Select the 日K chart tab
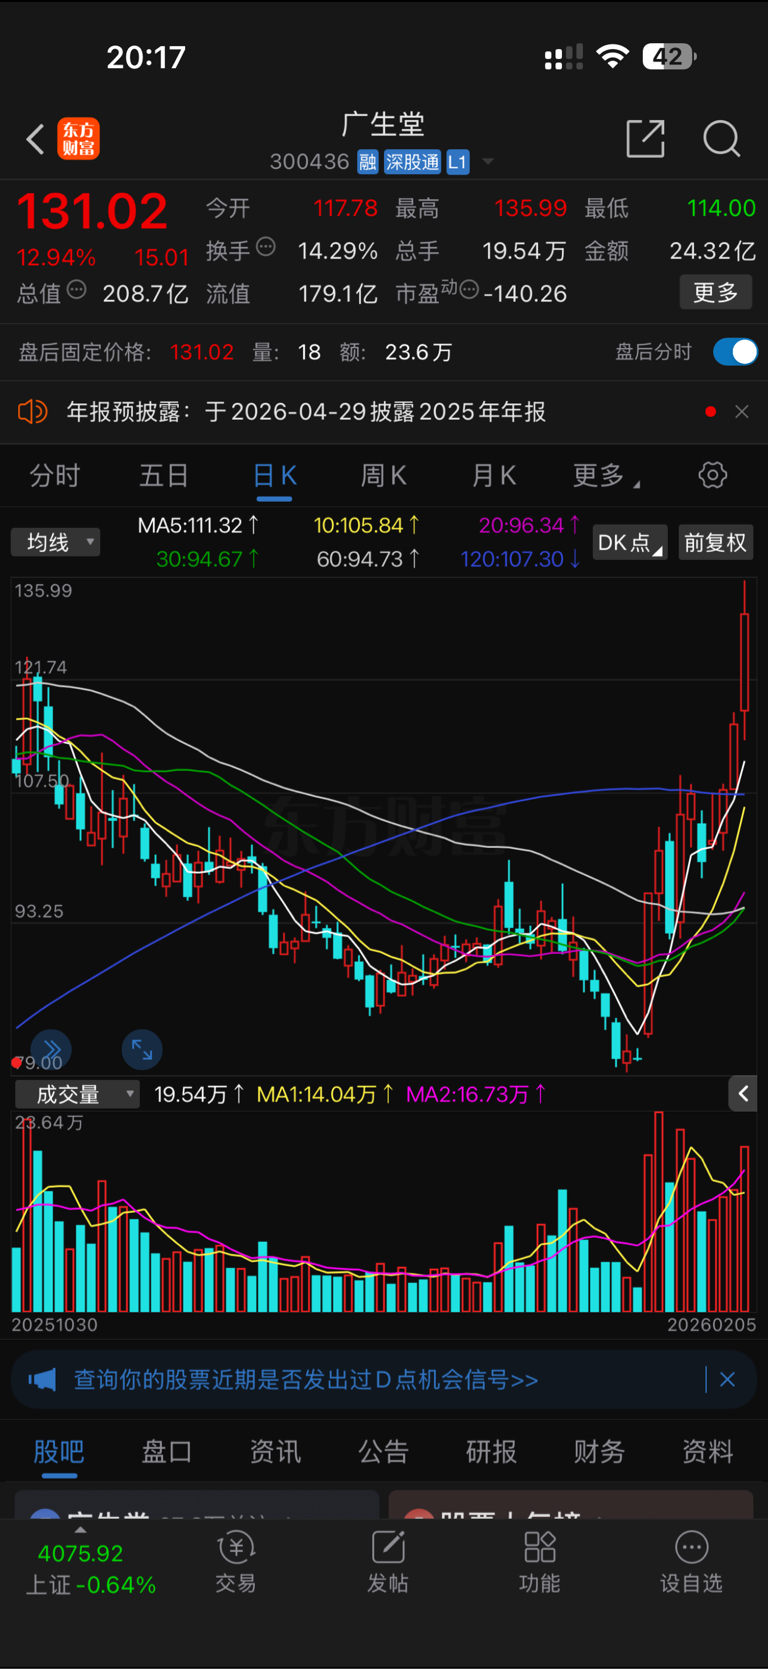This screenshot has height=1669, width=768. 274,476
